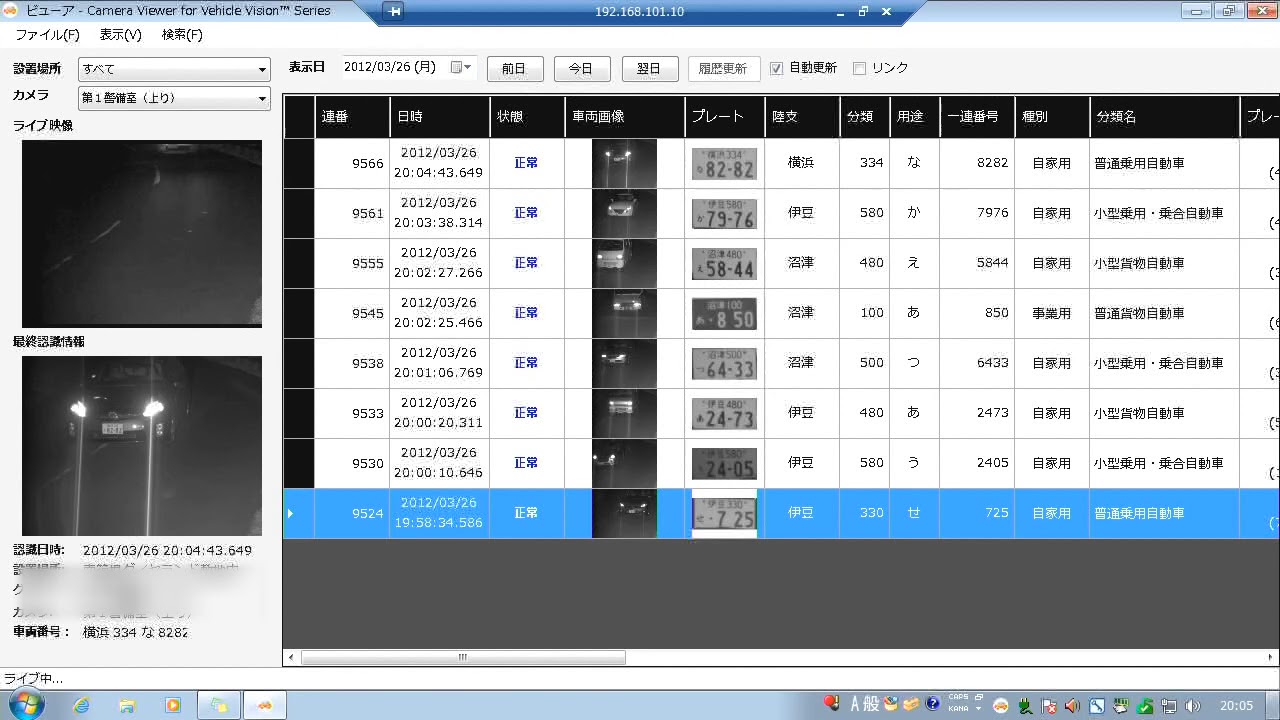The image size is (1280, 720).
Task: Select row header for record 9538
Action: point(299,363)
